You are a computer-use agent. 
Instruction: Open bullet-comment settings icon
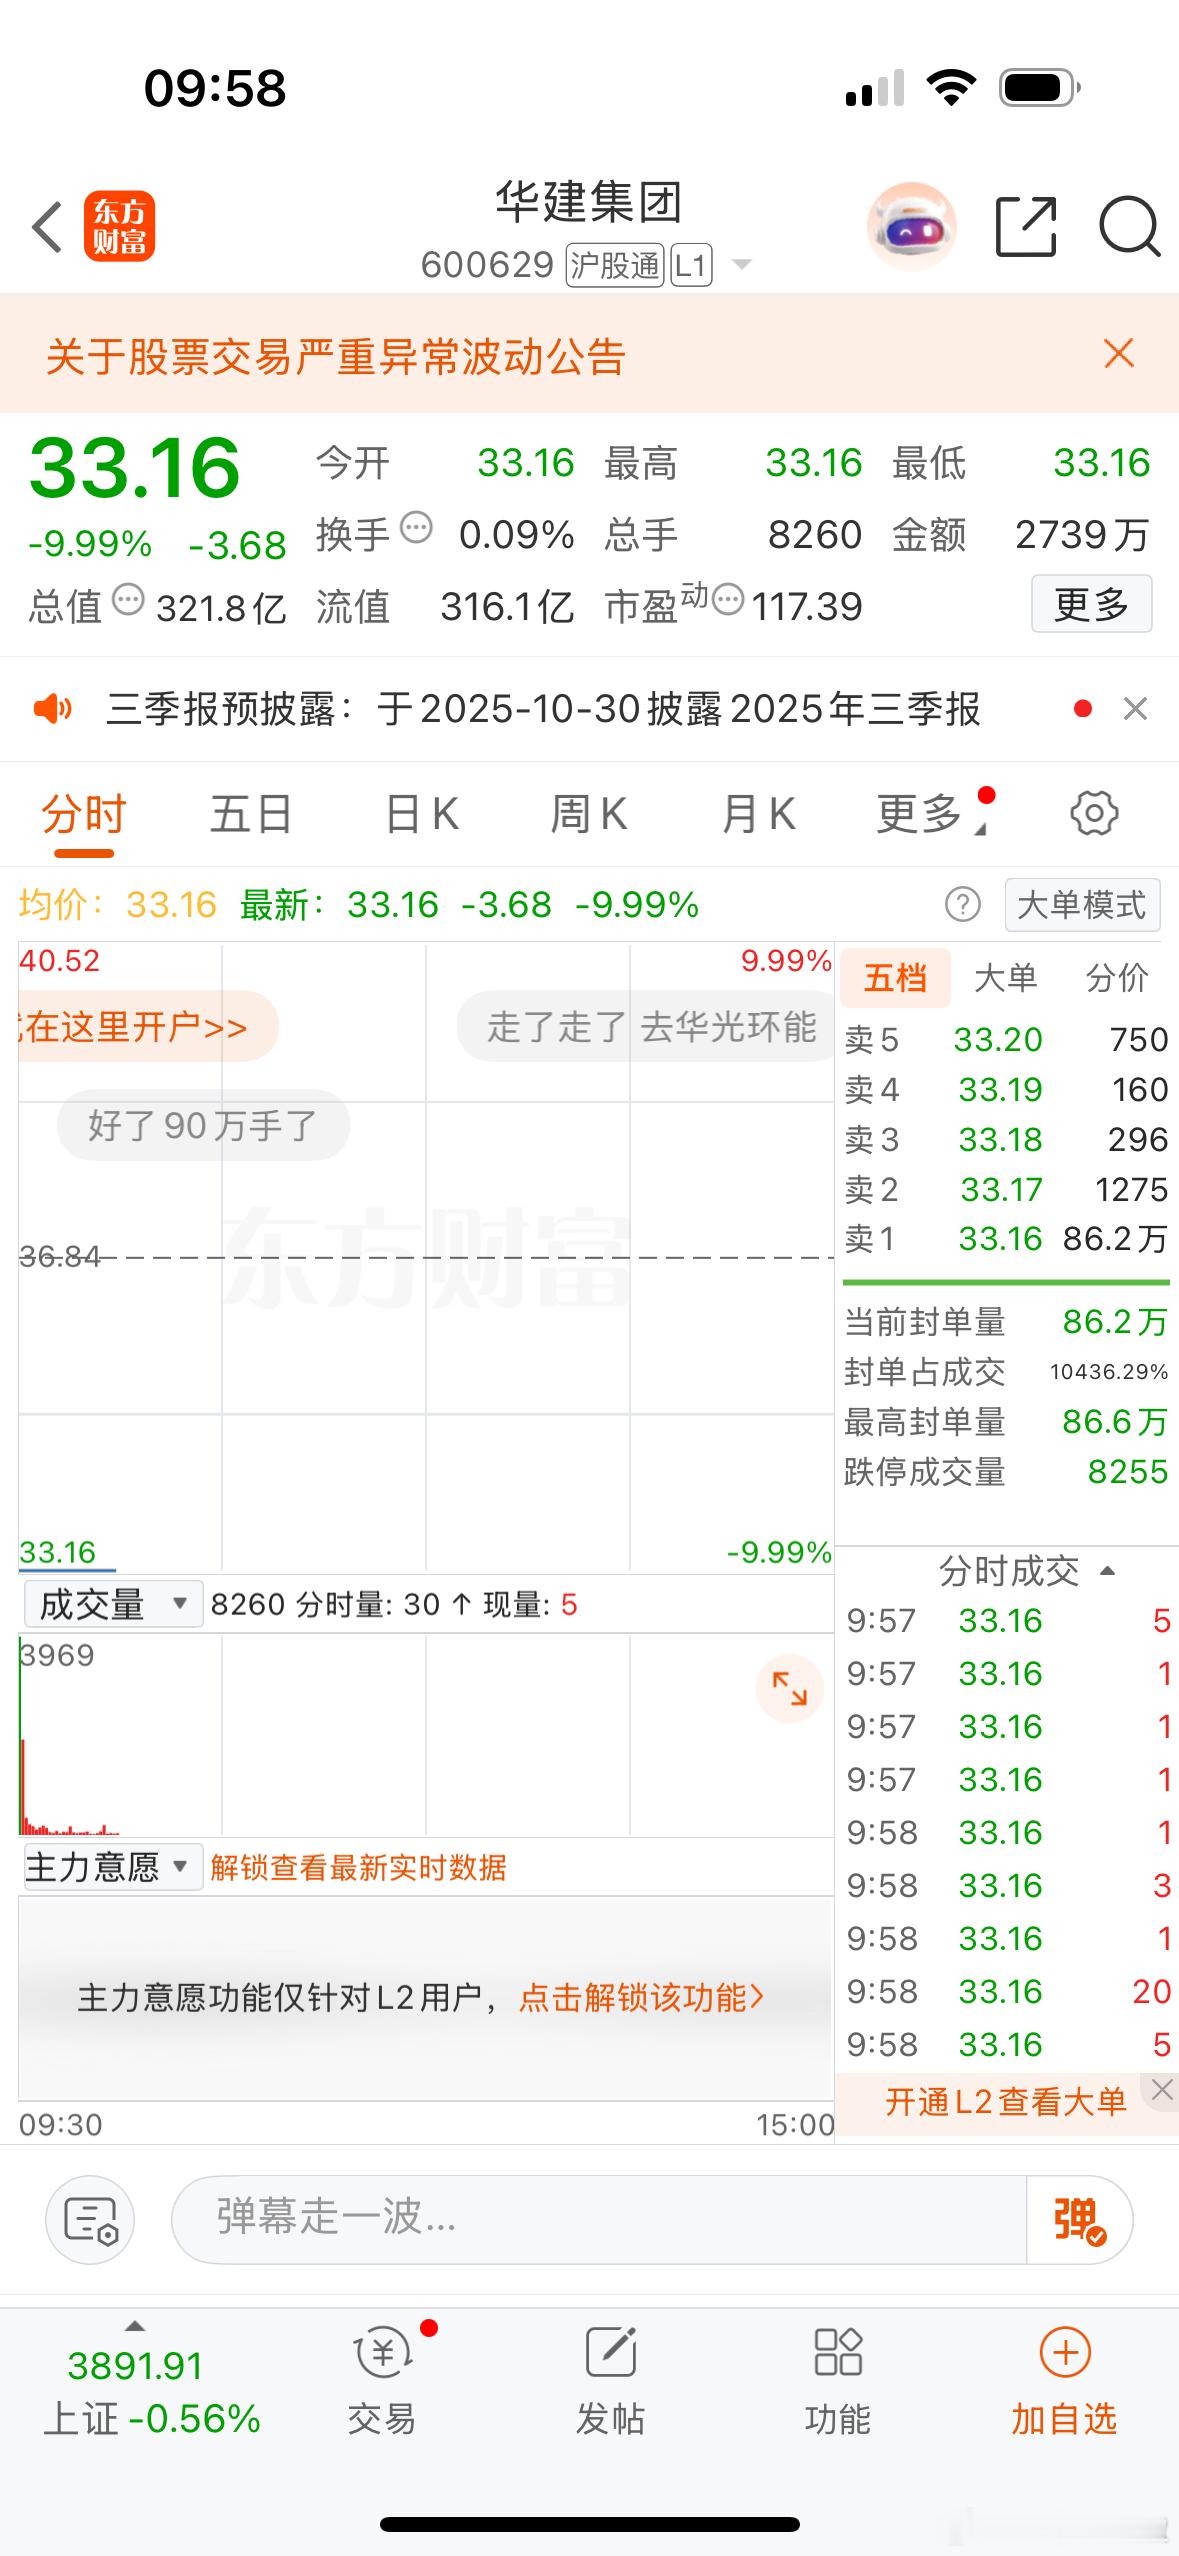pyautogui.click(x=90, y=2219)
